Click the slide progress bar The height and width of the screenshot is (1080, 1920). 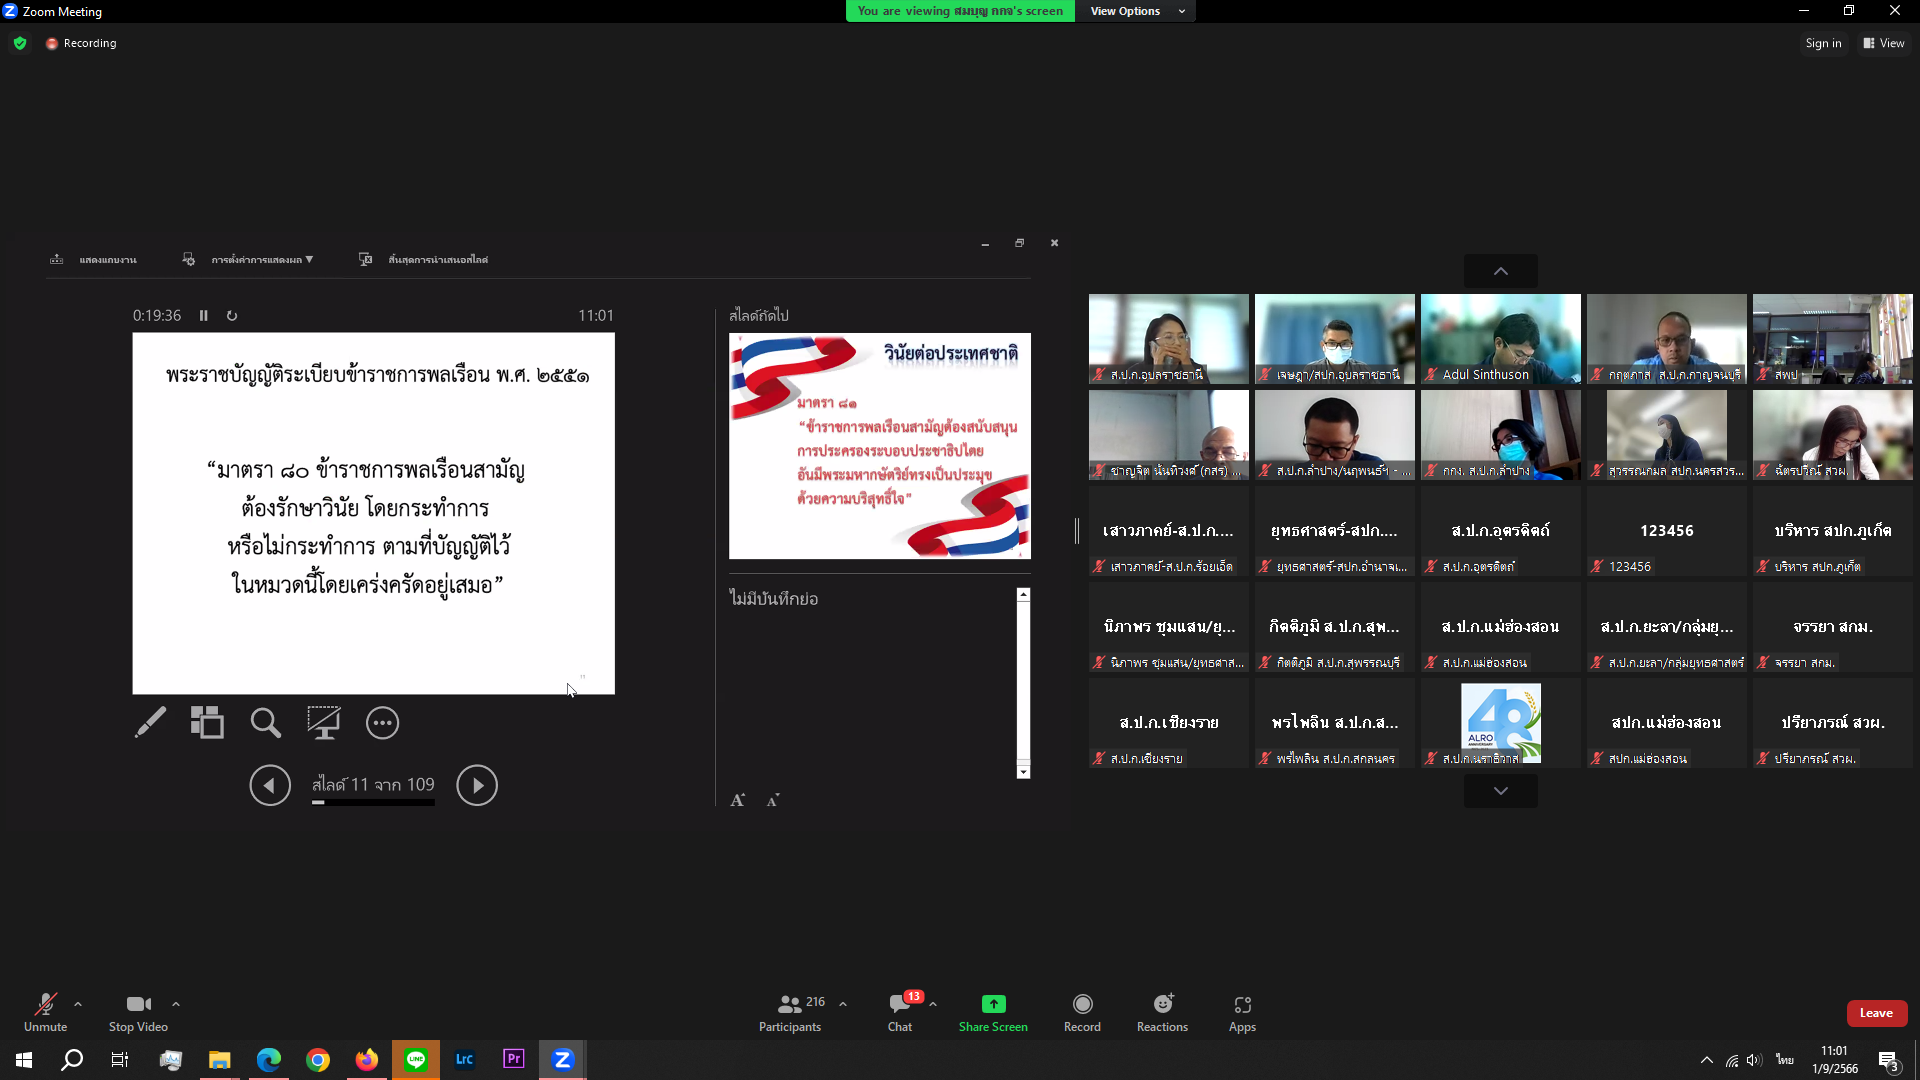click(x=373, y=802)
